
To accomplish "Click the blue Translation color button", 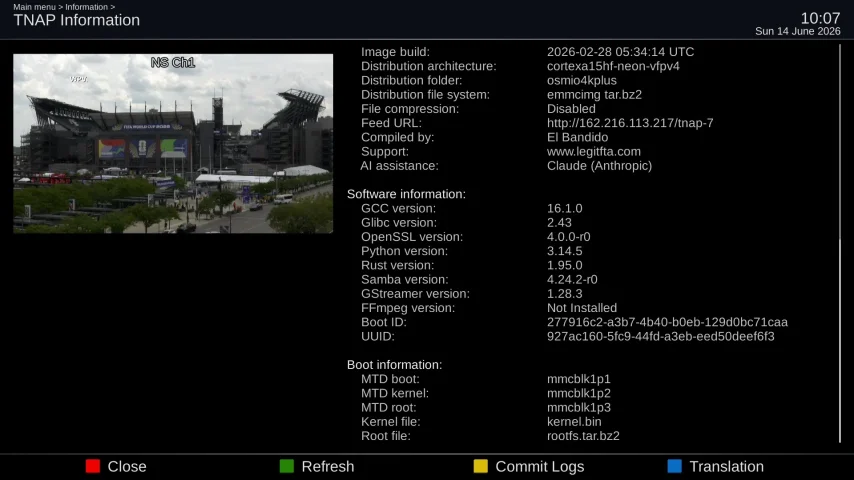I will (674, 466).
